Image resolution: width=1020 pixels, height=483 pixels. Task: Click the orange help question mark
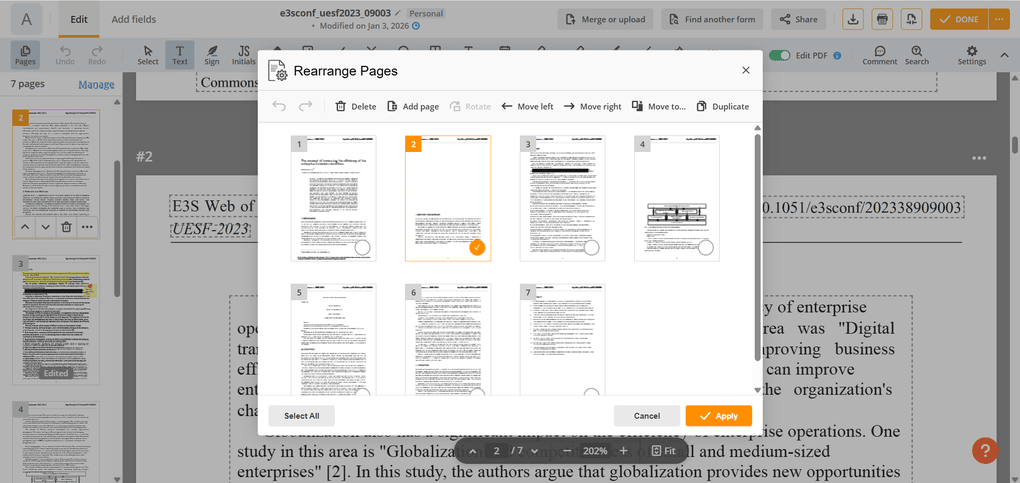(x=985, y=450)
